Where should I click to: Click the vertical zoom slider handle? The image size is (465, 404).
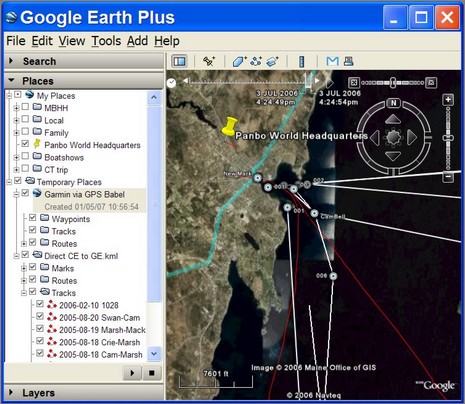448,137
